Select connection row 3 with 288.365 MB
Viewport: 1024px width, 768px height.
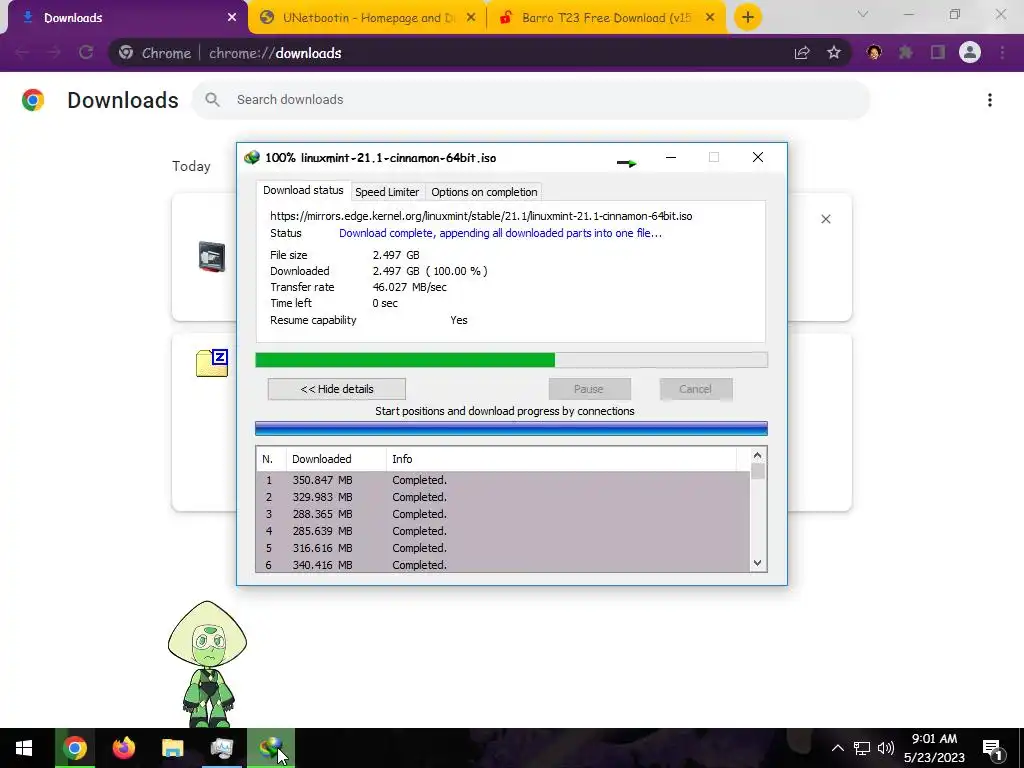point(503,514)
